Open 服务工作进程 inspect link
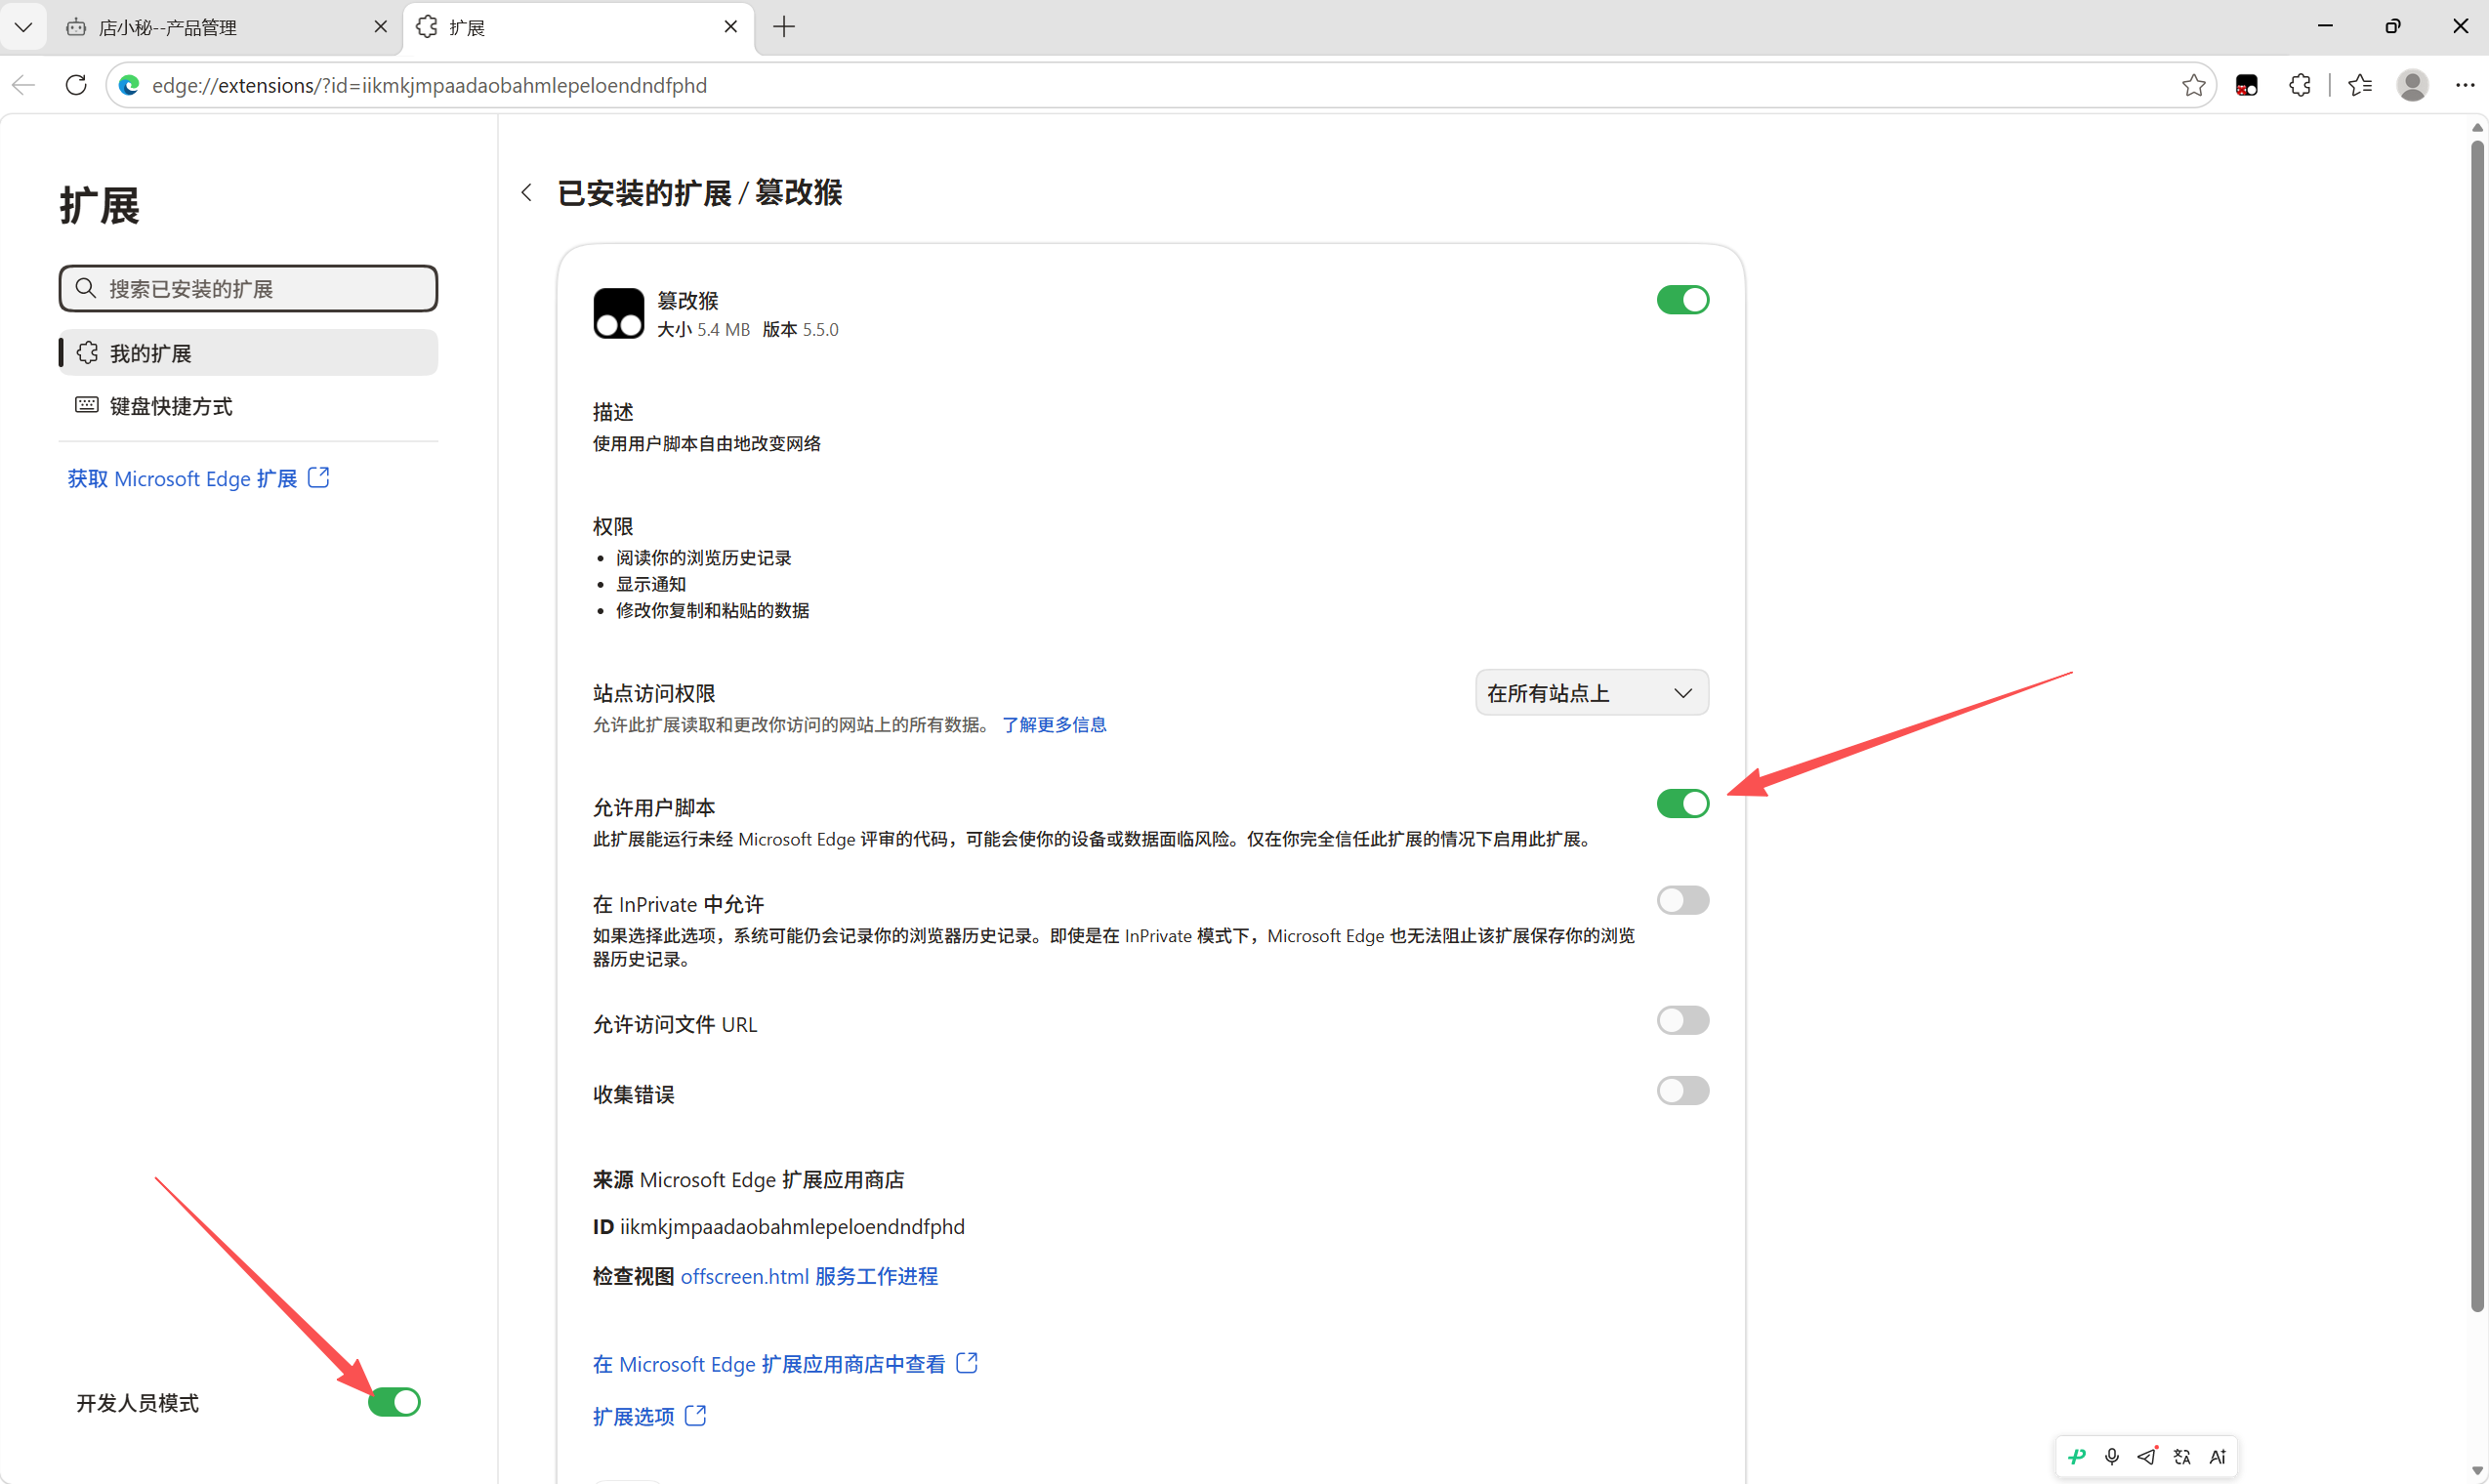Screen dimensions: 2489x1484 tap(876, 1276)
